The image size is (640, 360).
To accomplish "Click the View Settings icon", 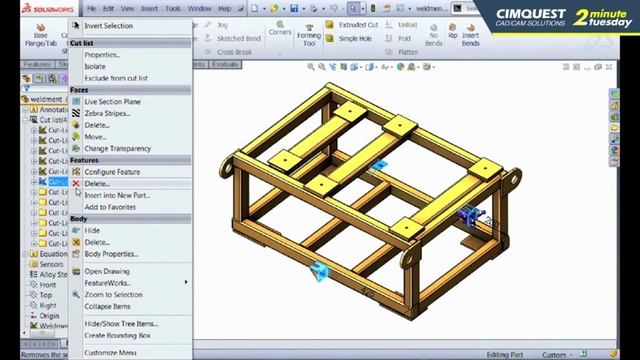I will 427,67.
